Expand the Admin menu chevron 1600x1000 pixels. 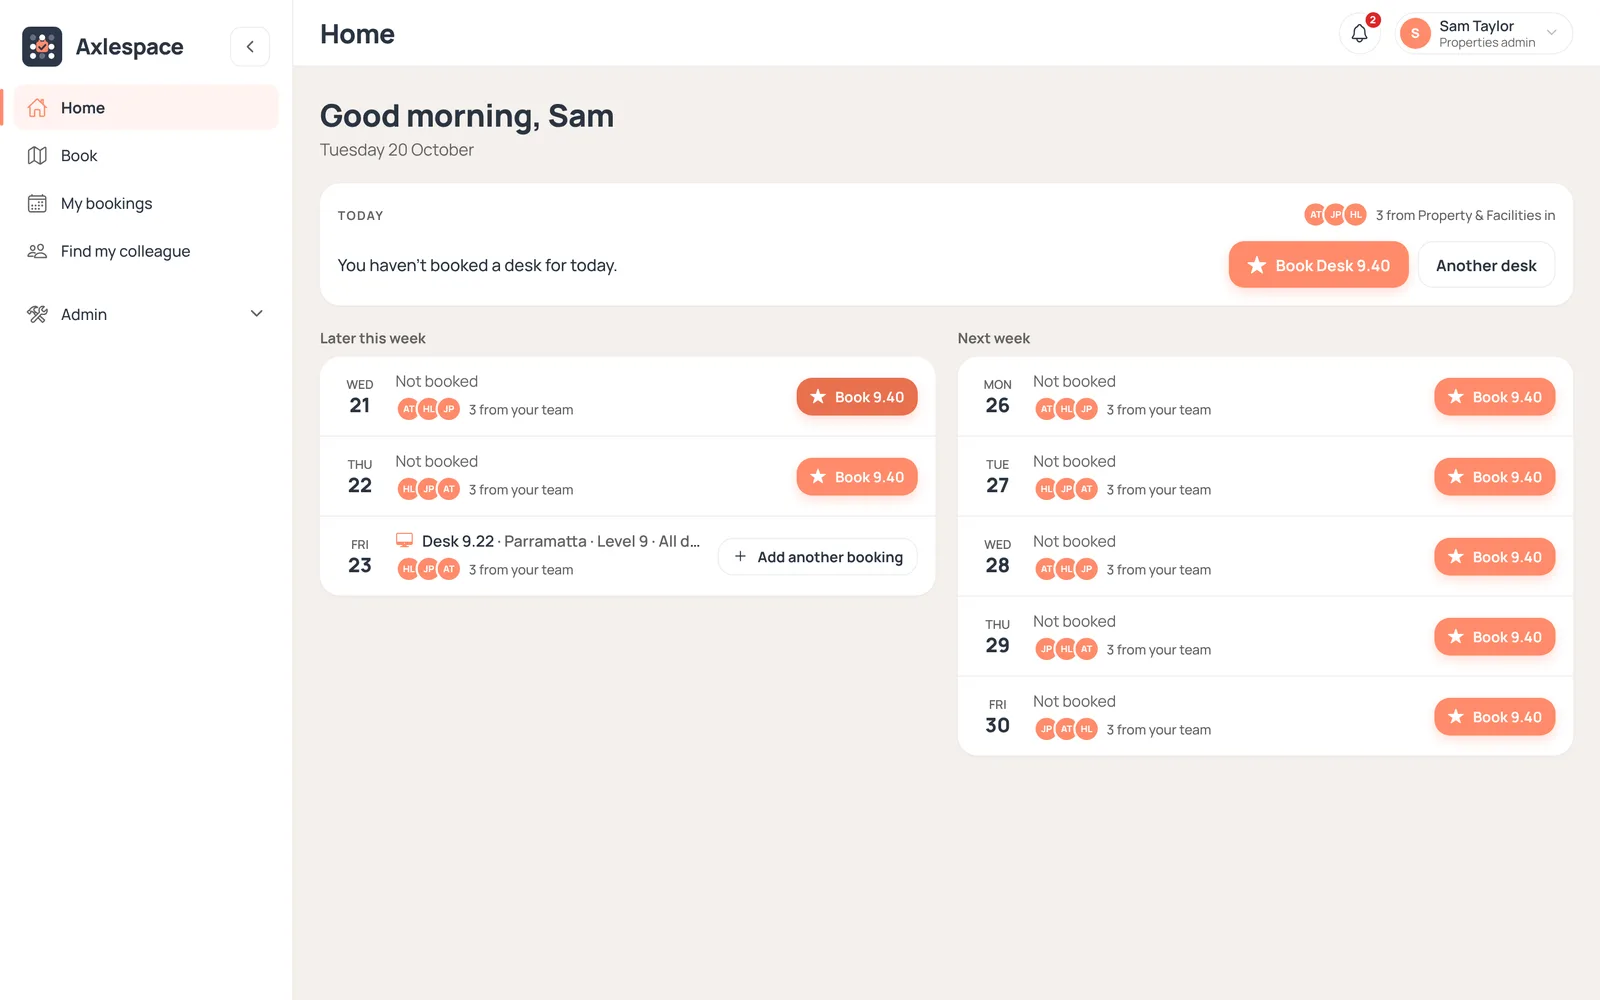[257, 314]
